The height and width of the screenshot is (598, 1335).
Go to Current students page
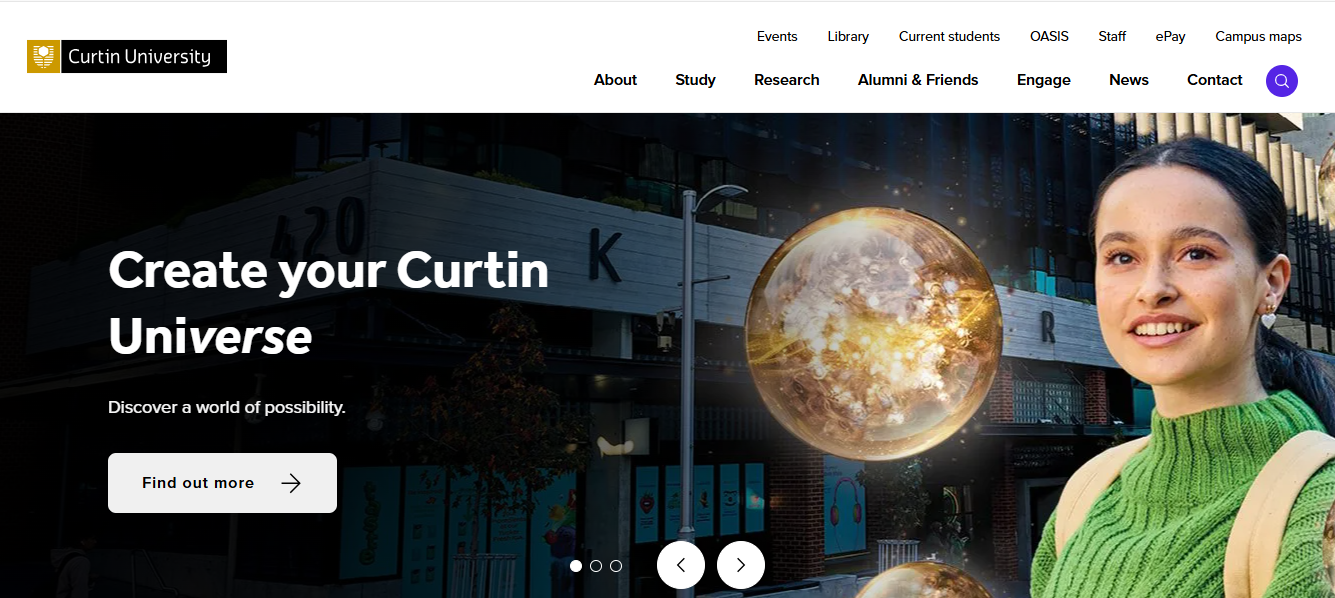point(949,37)
